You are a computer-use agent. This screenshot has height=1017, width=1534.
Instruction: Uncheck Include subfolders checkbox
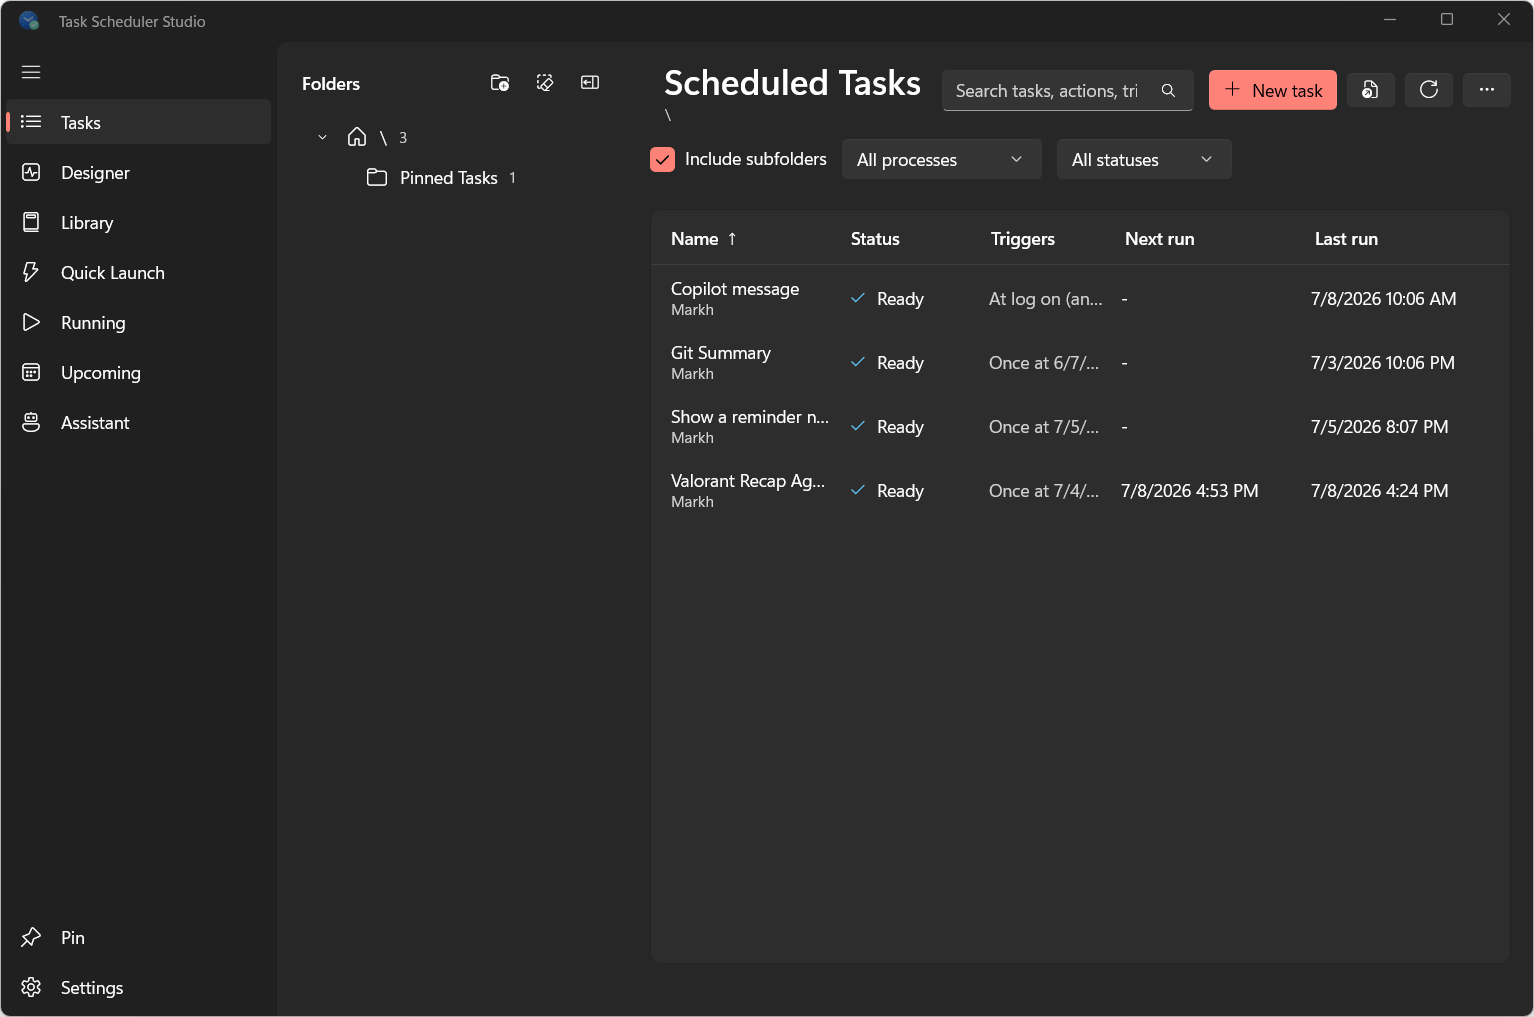[662, 159]
